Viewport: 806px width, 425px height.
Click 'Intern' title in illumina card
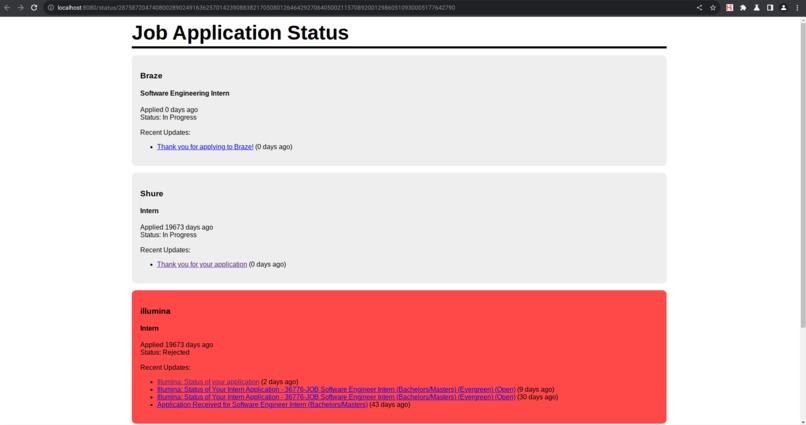[x=149, y=328]
